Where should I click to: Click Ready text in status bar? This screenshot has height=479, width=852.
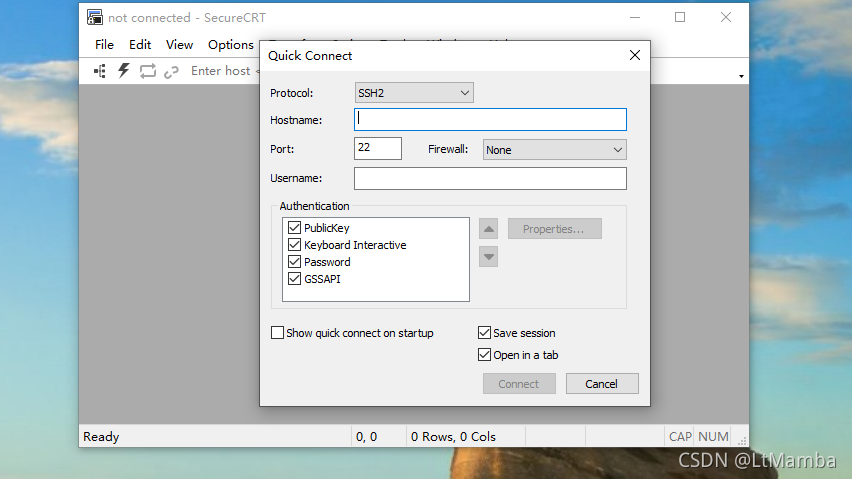(x=101, y=436)
